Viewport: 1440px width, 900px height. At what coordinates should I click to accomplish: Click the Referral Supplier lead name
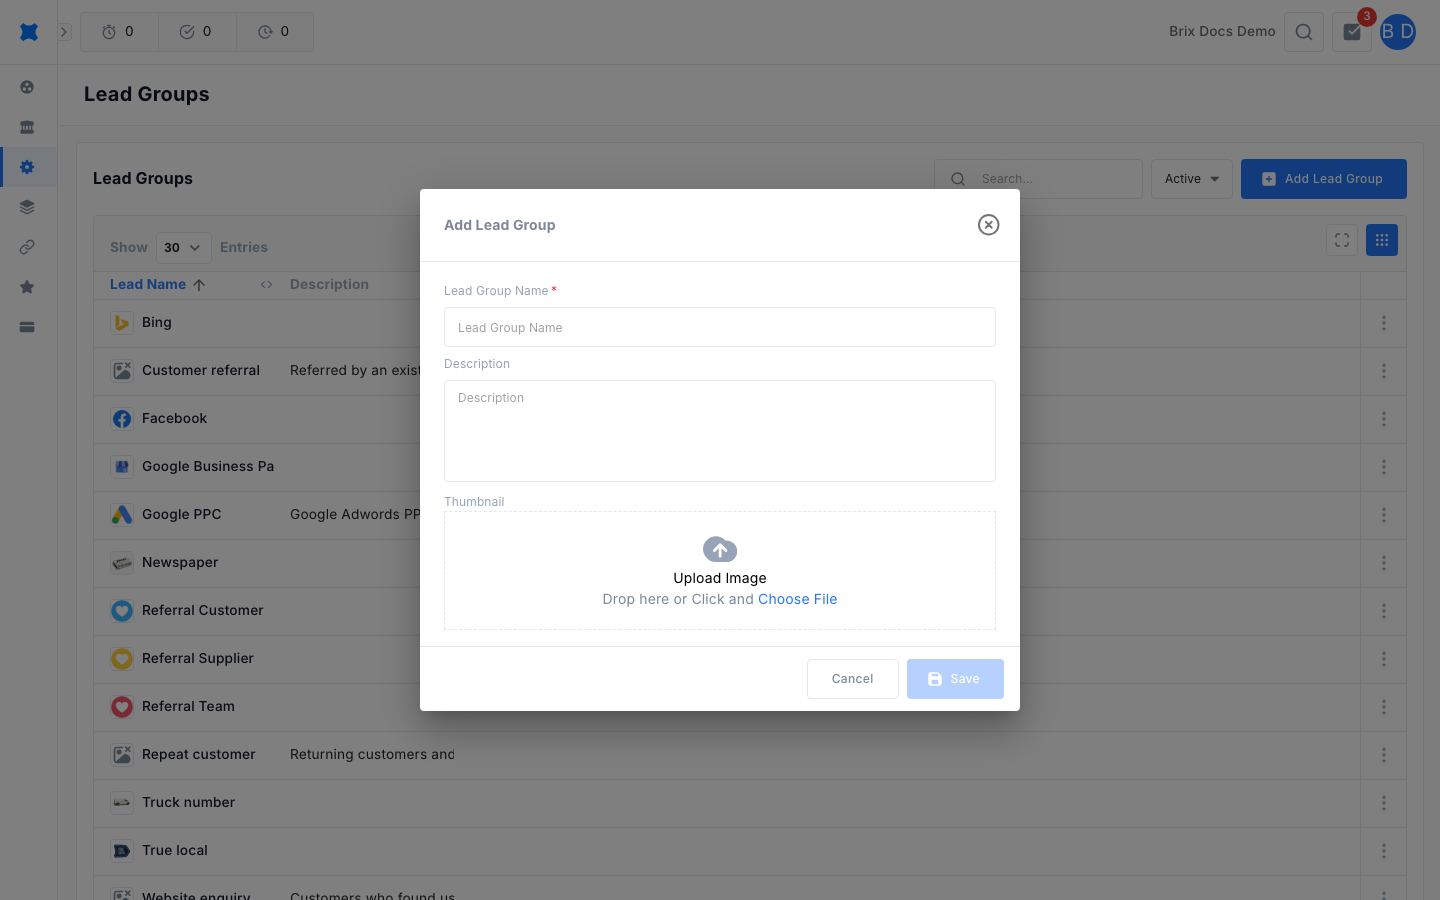(x=198, y=658)
